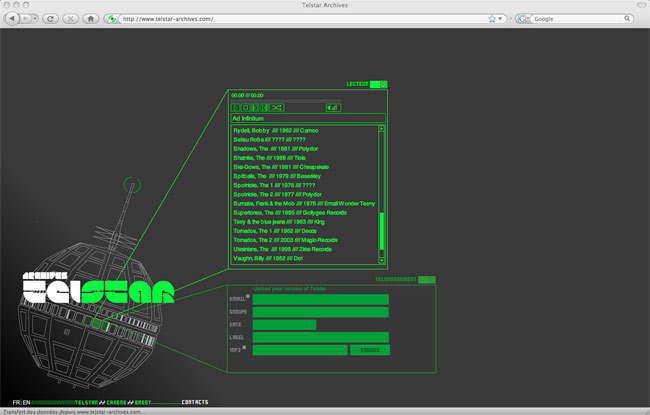Start playback with the player's play button
Screen dimensions: 650x415
tap(235, 107)
